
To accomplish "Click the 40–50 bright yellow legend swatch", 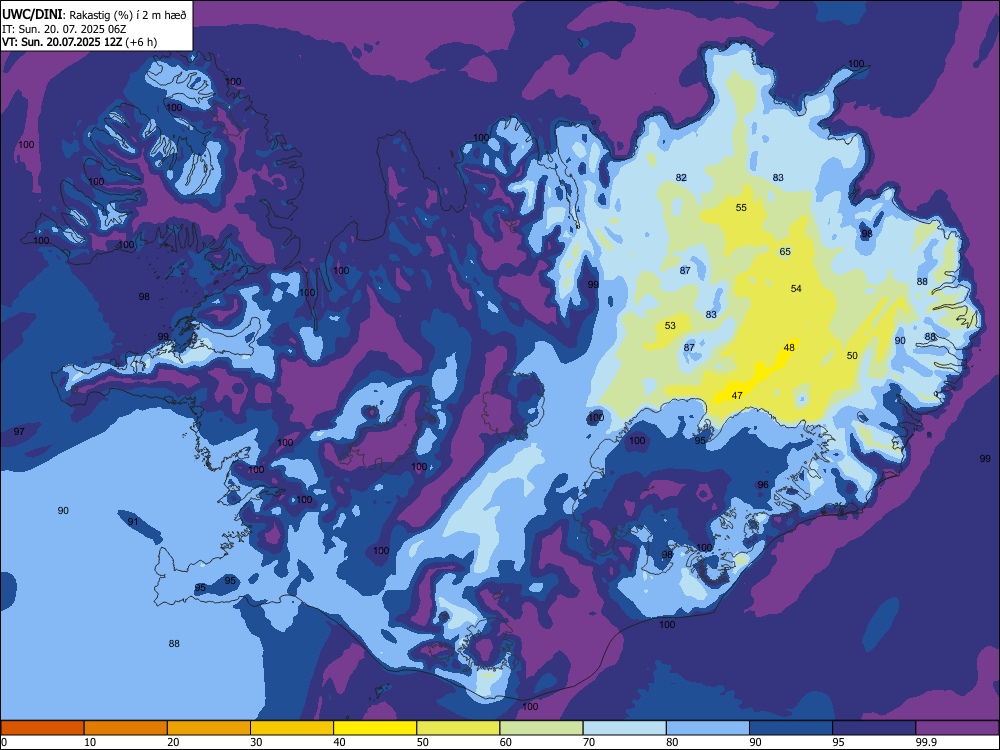I will click(x=375, y=728).
